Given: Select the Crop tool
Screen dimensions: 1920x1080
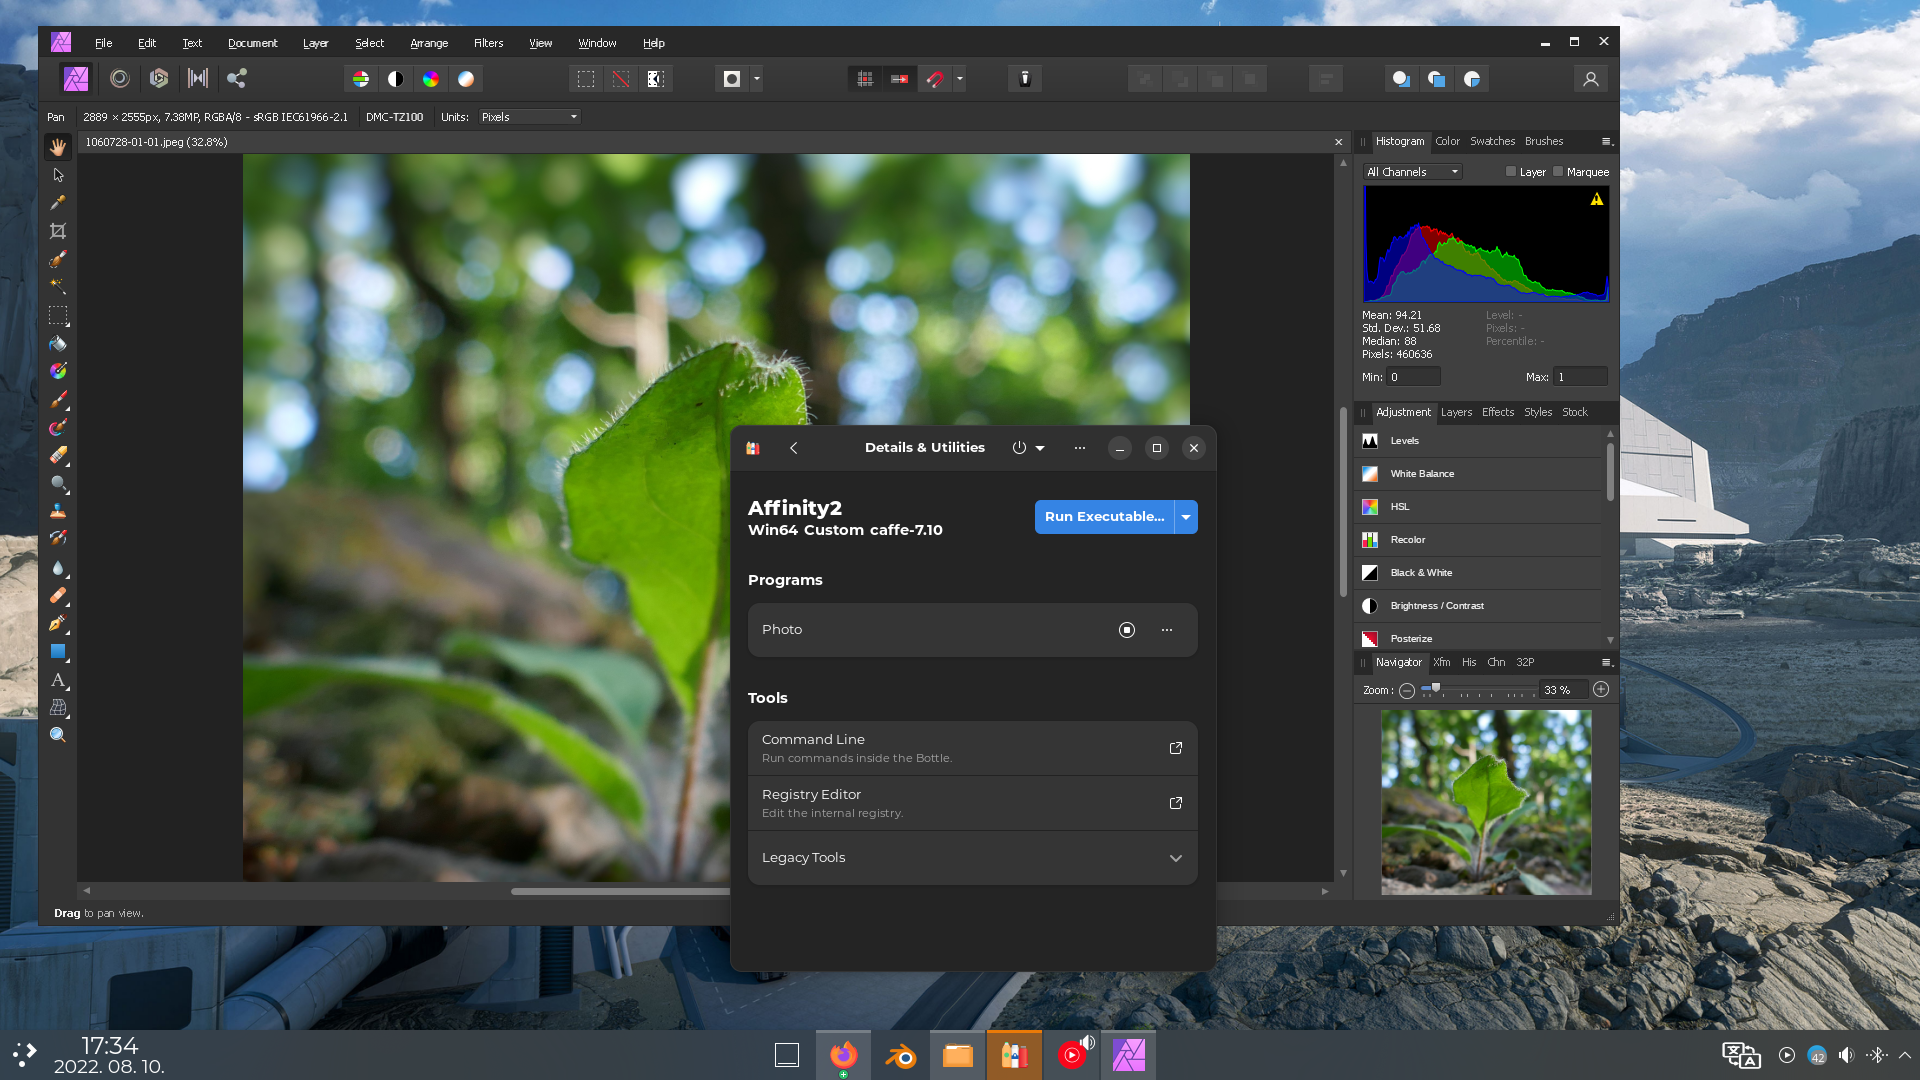Looking at the screenshot, I should pyautogui.click(x=59, y=230).
